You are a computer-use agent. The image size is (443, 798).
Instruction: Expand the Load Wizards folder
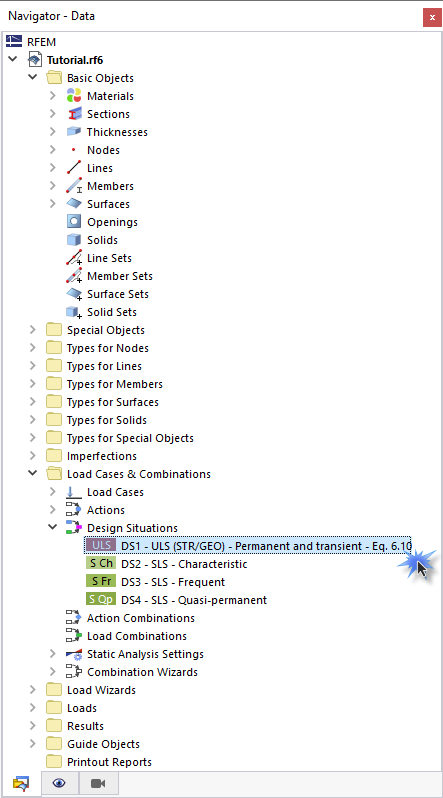[x=33, y=690]
